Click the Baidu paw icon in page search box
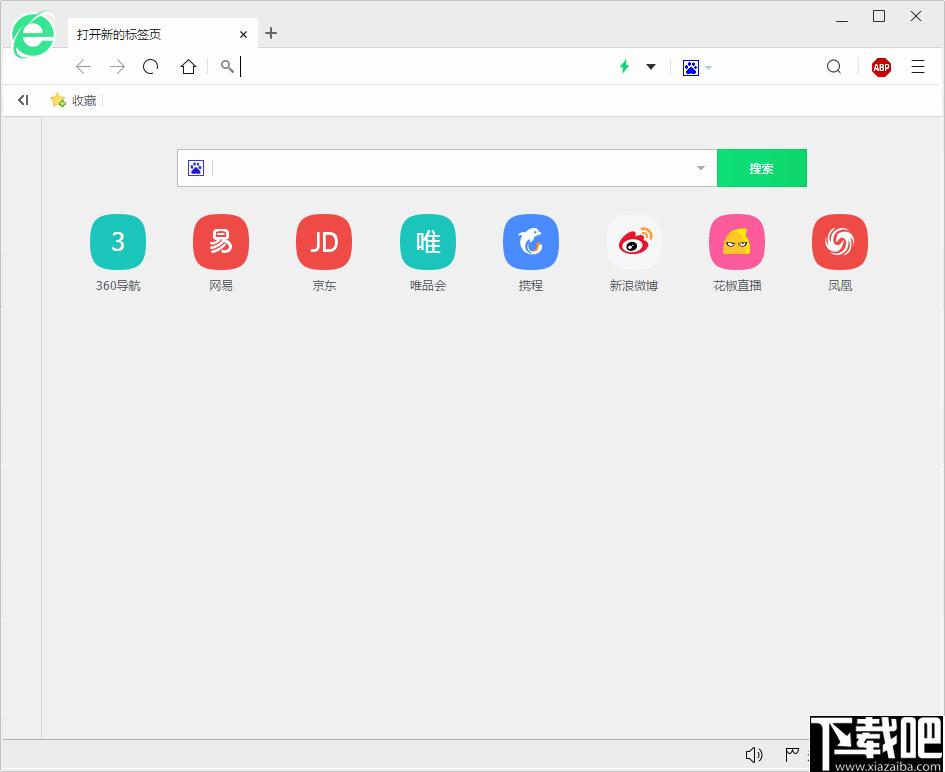This screenshot has height=772, width=945. pos(196,168)
